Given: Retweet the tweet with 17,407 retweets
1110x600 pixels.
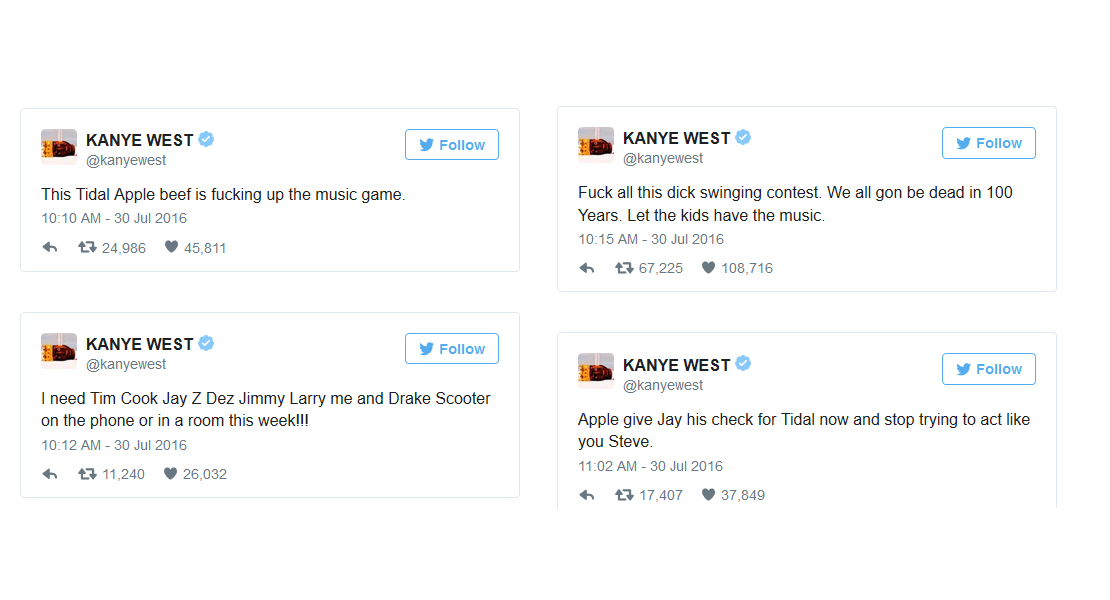Looking at the screenshot, I should point(624,495).
